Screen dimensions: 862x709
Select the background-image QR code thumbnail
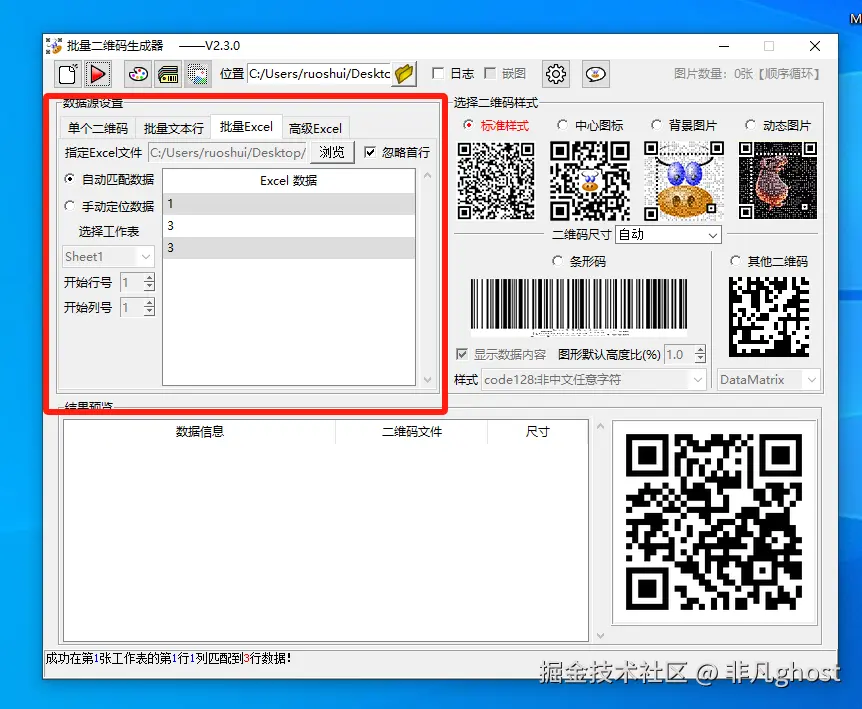click(684, 181)
